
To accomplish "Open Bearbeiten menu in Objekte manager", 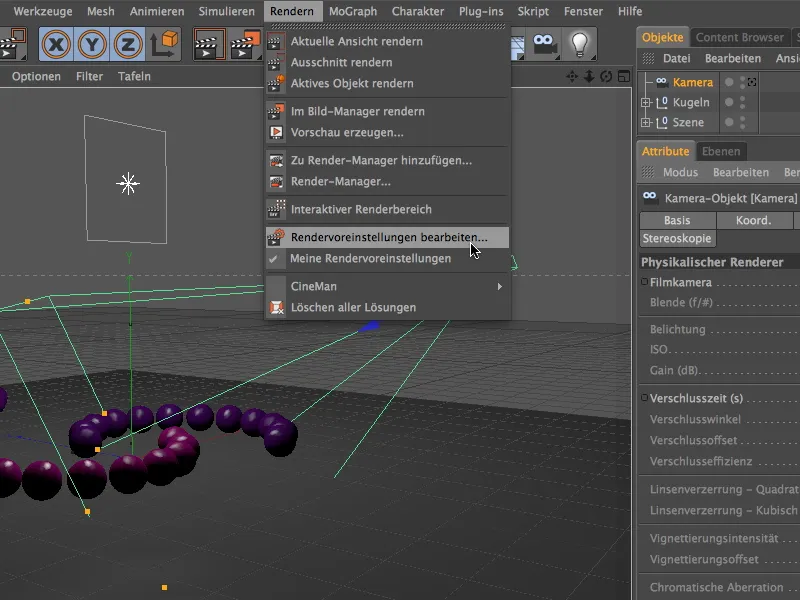I will [733, 58].
